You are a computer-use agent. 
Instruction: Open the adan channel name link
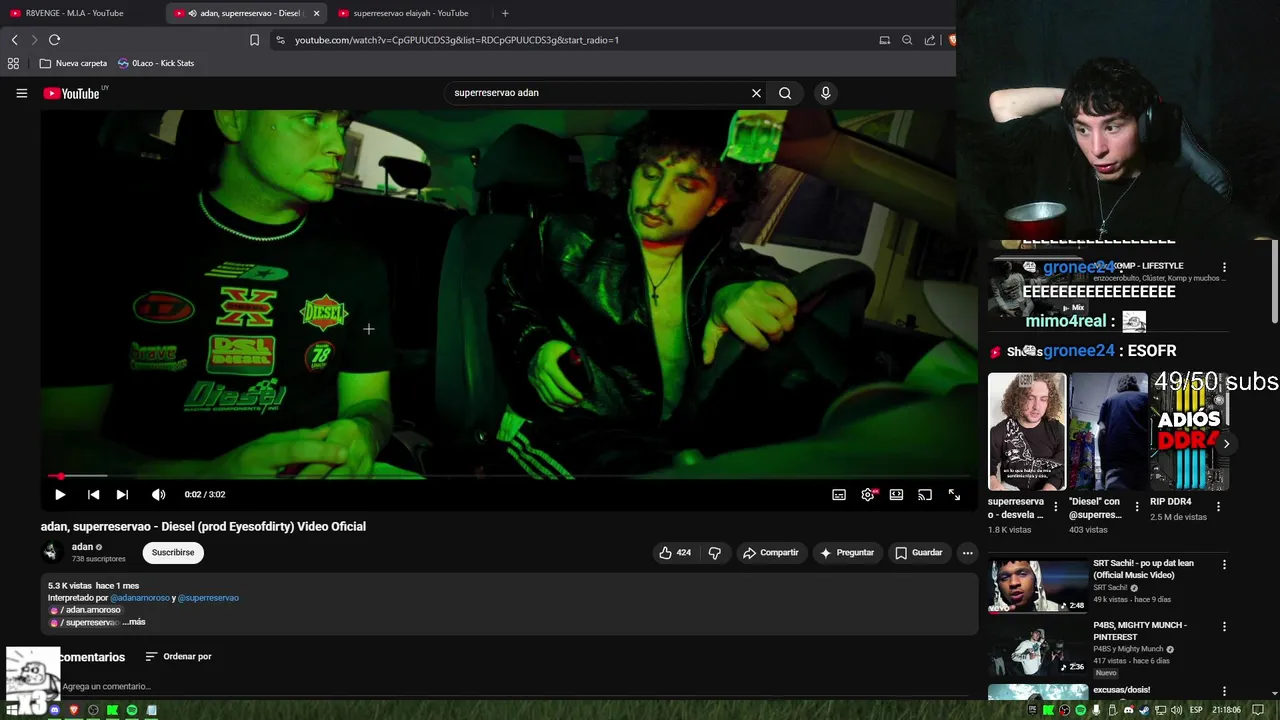(82, 547)
